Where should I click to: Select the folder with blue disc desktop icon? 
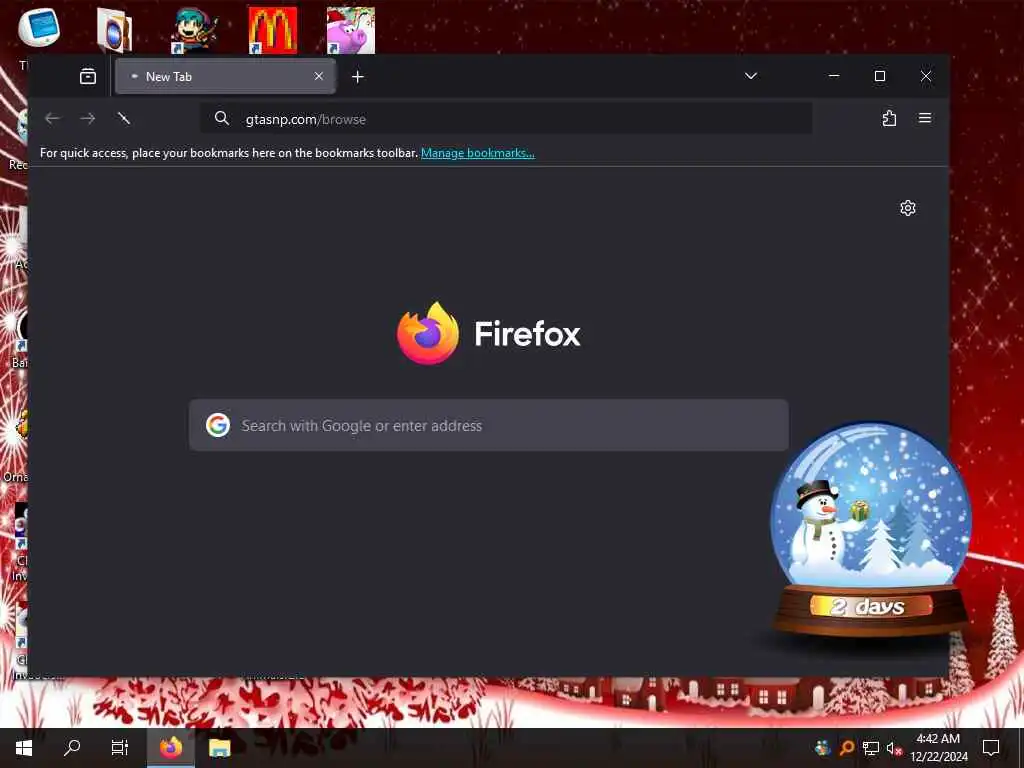(x=115, y=30)
